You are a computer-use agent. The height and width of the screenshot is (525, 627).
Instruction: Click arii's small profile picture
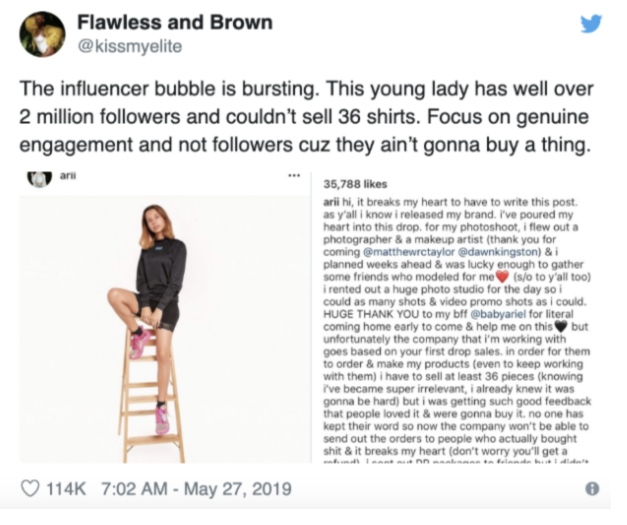point(38,177)
